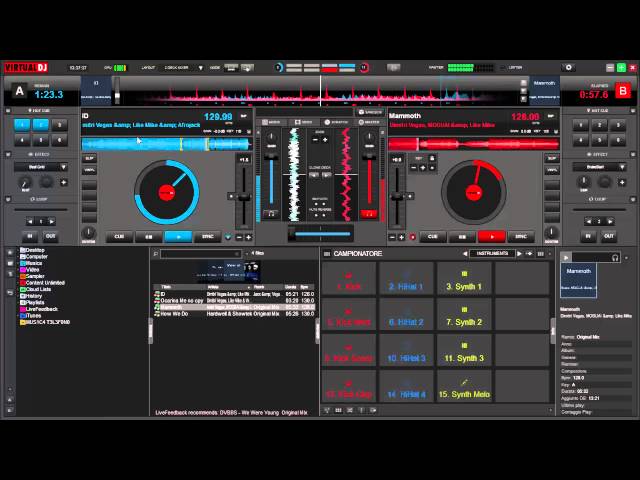Play the Mammoth prelisten preview
The height and width of the screenshot is (480, 640).
click(565, 257)
